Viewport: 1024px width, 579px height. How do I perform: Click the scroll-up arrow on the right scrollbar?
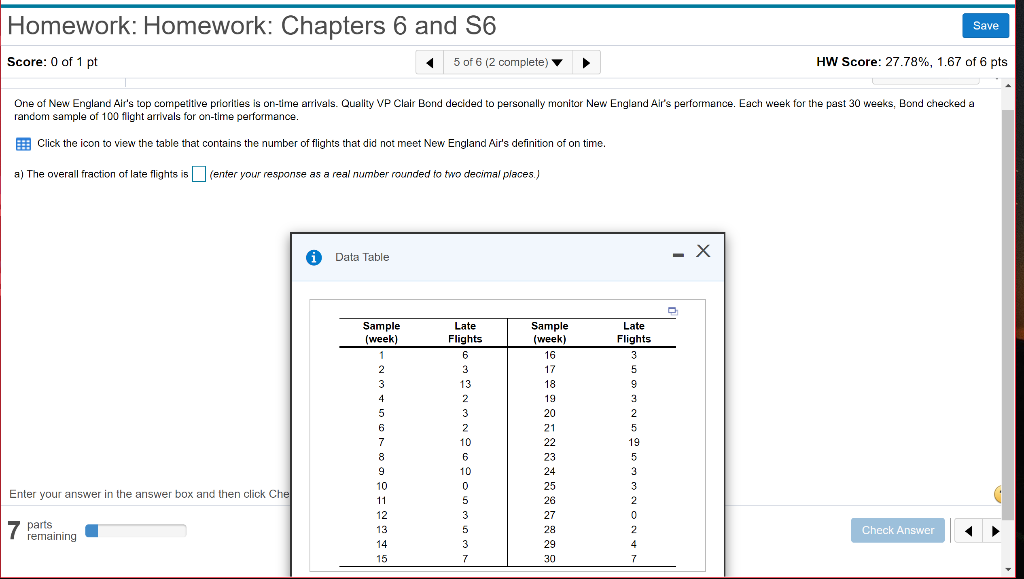[1008, 85]
